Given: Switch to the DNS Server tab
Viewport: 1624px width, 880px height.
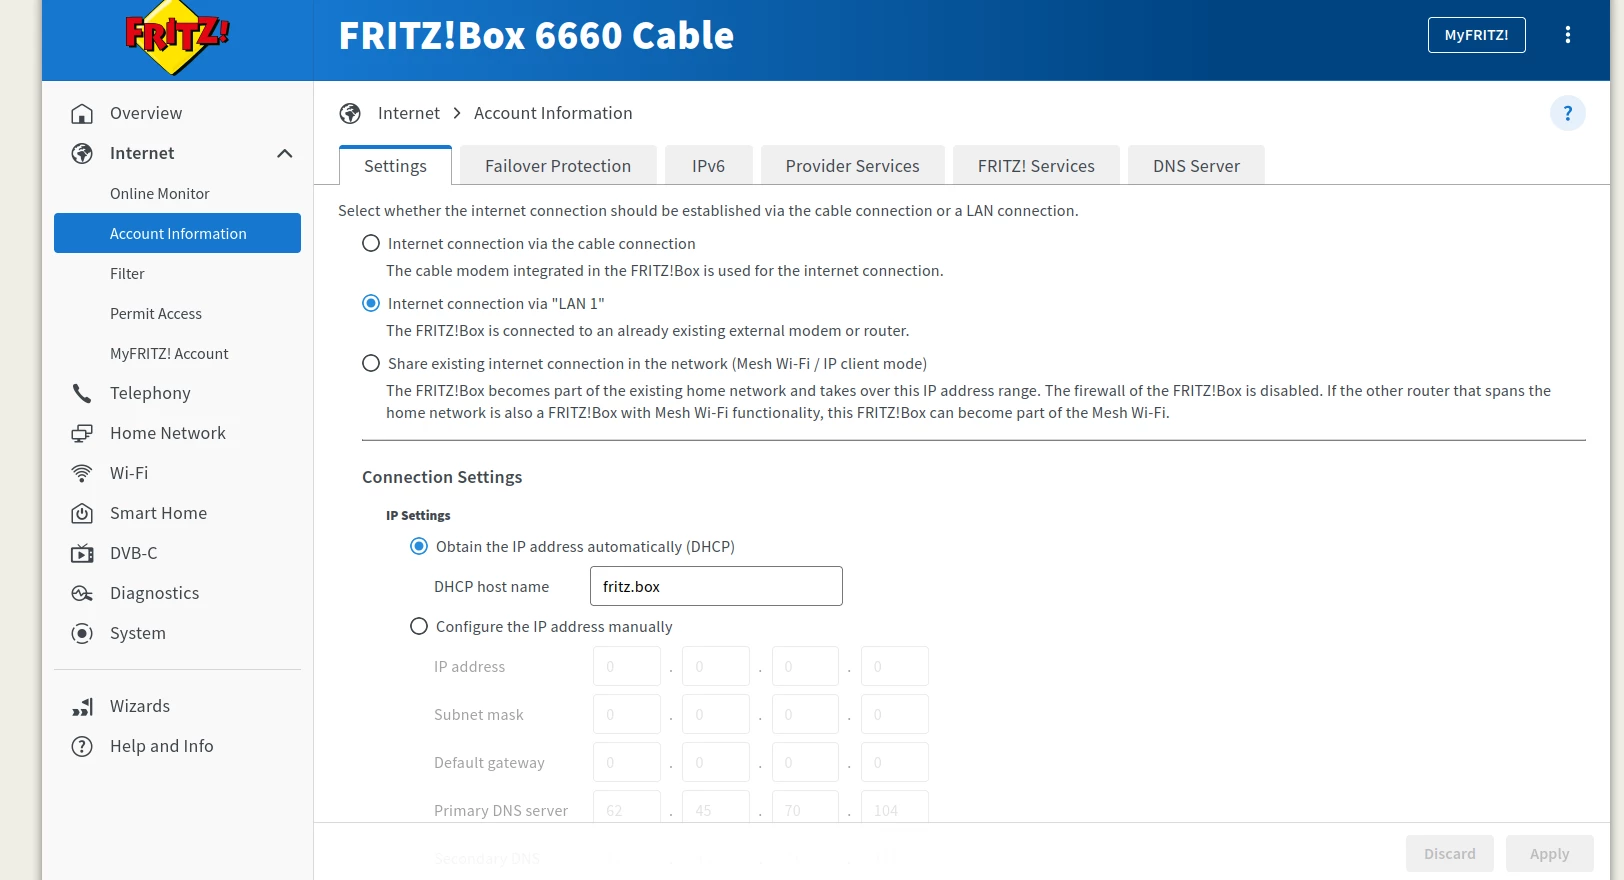Looking at the screenshot, I should 1196,166.
